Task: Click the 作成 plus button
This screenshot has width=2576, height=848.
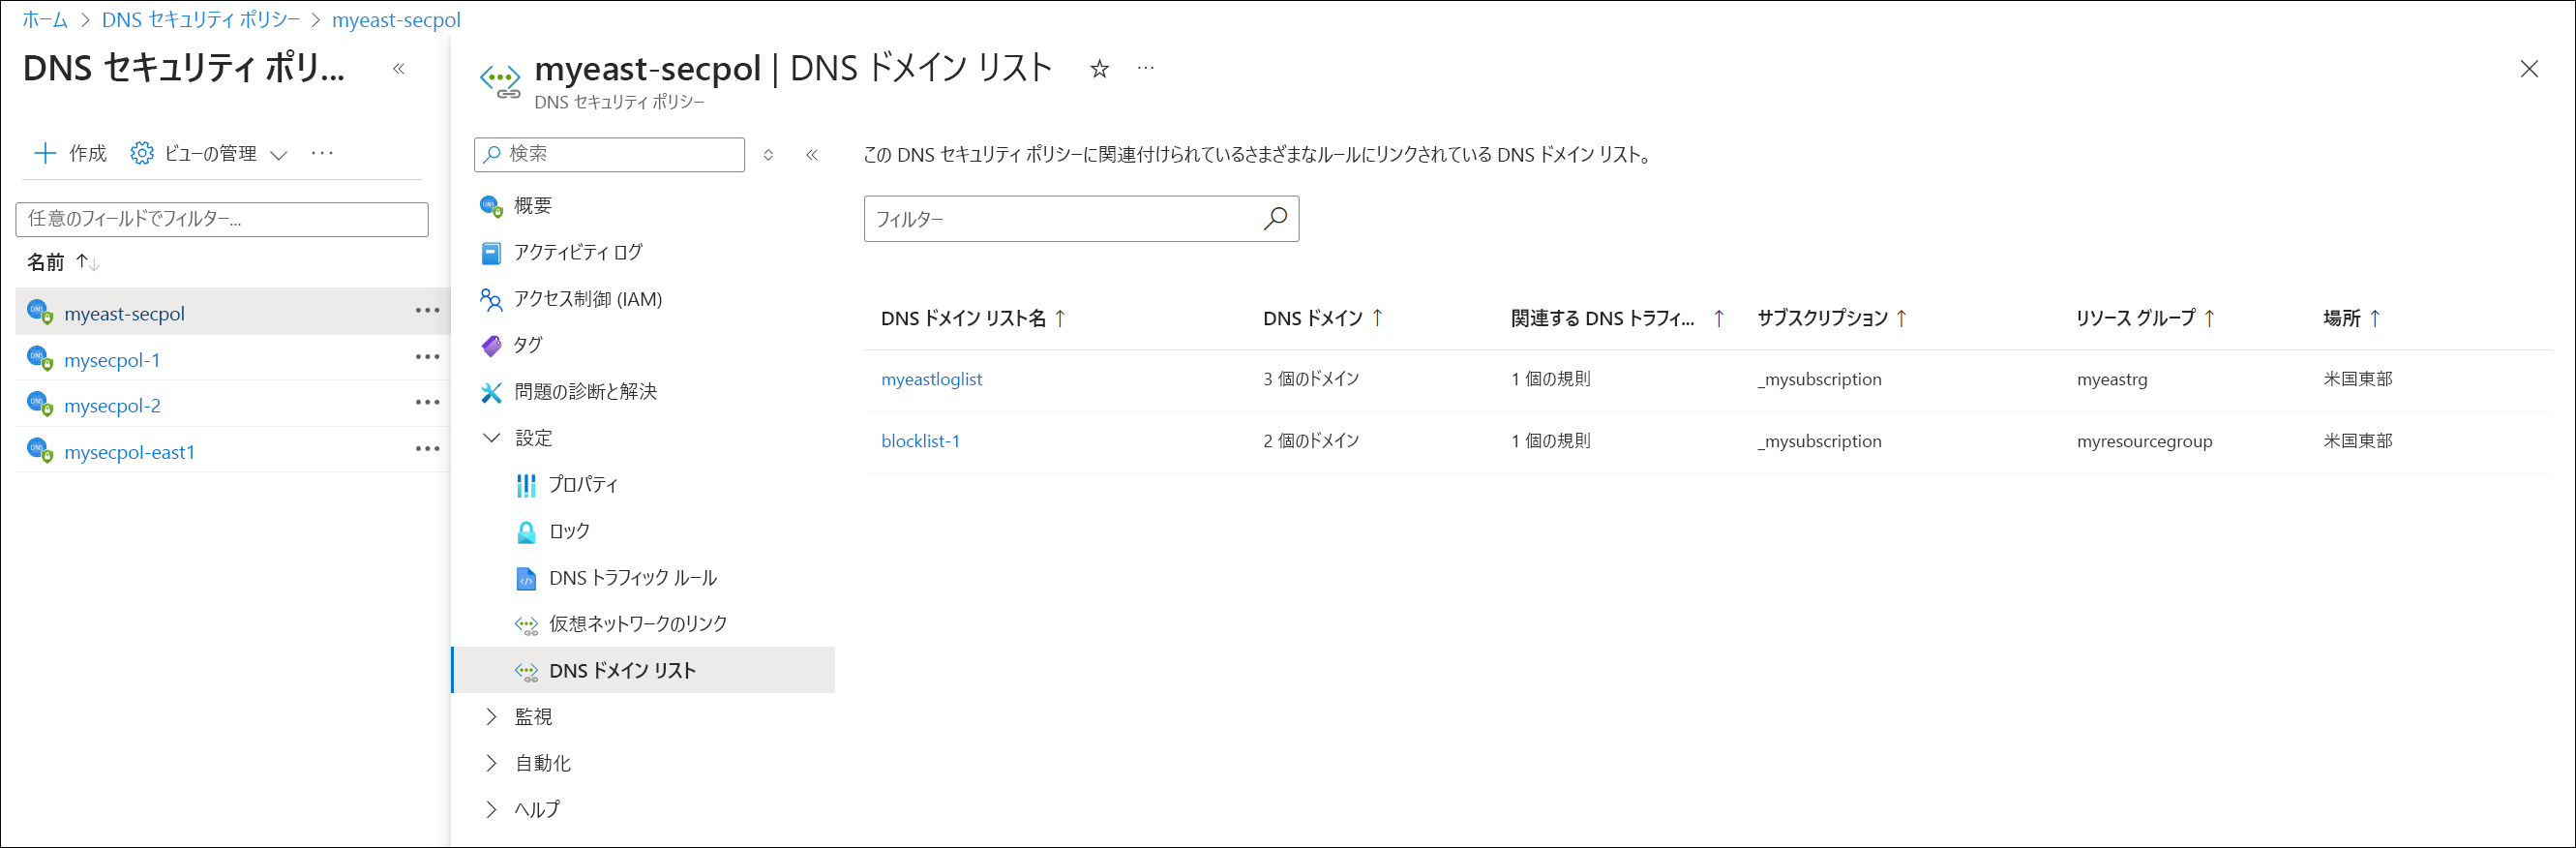Action: [70, 153]
